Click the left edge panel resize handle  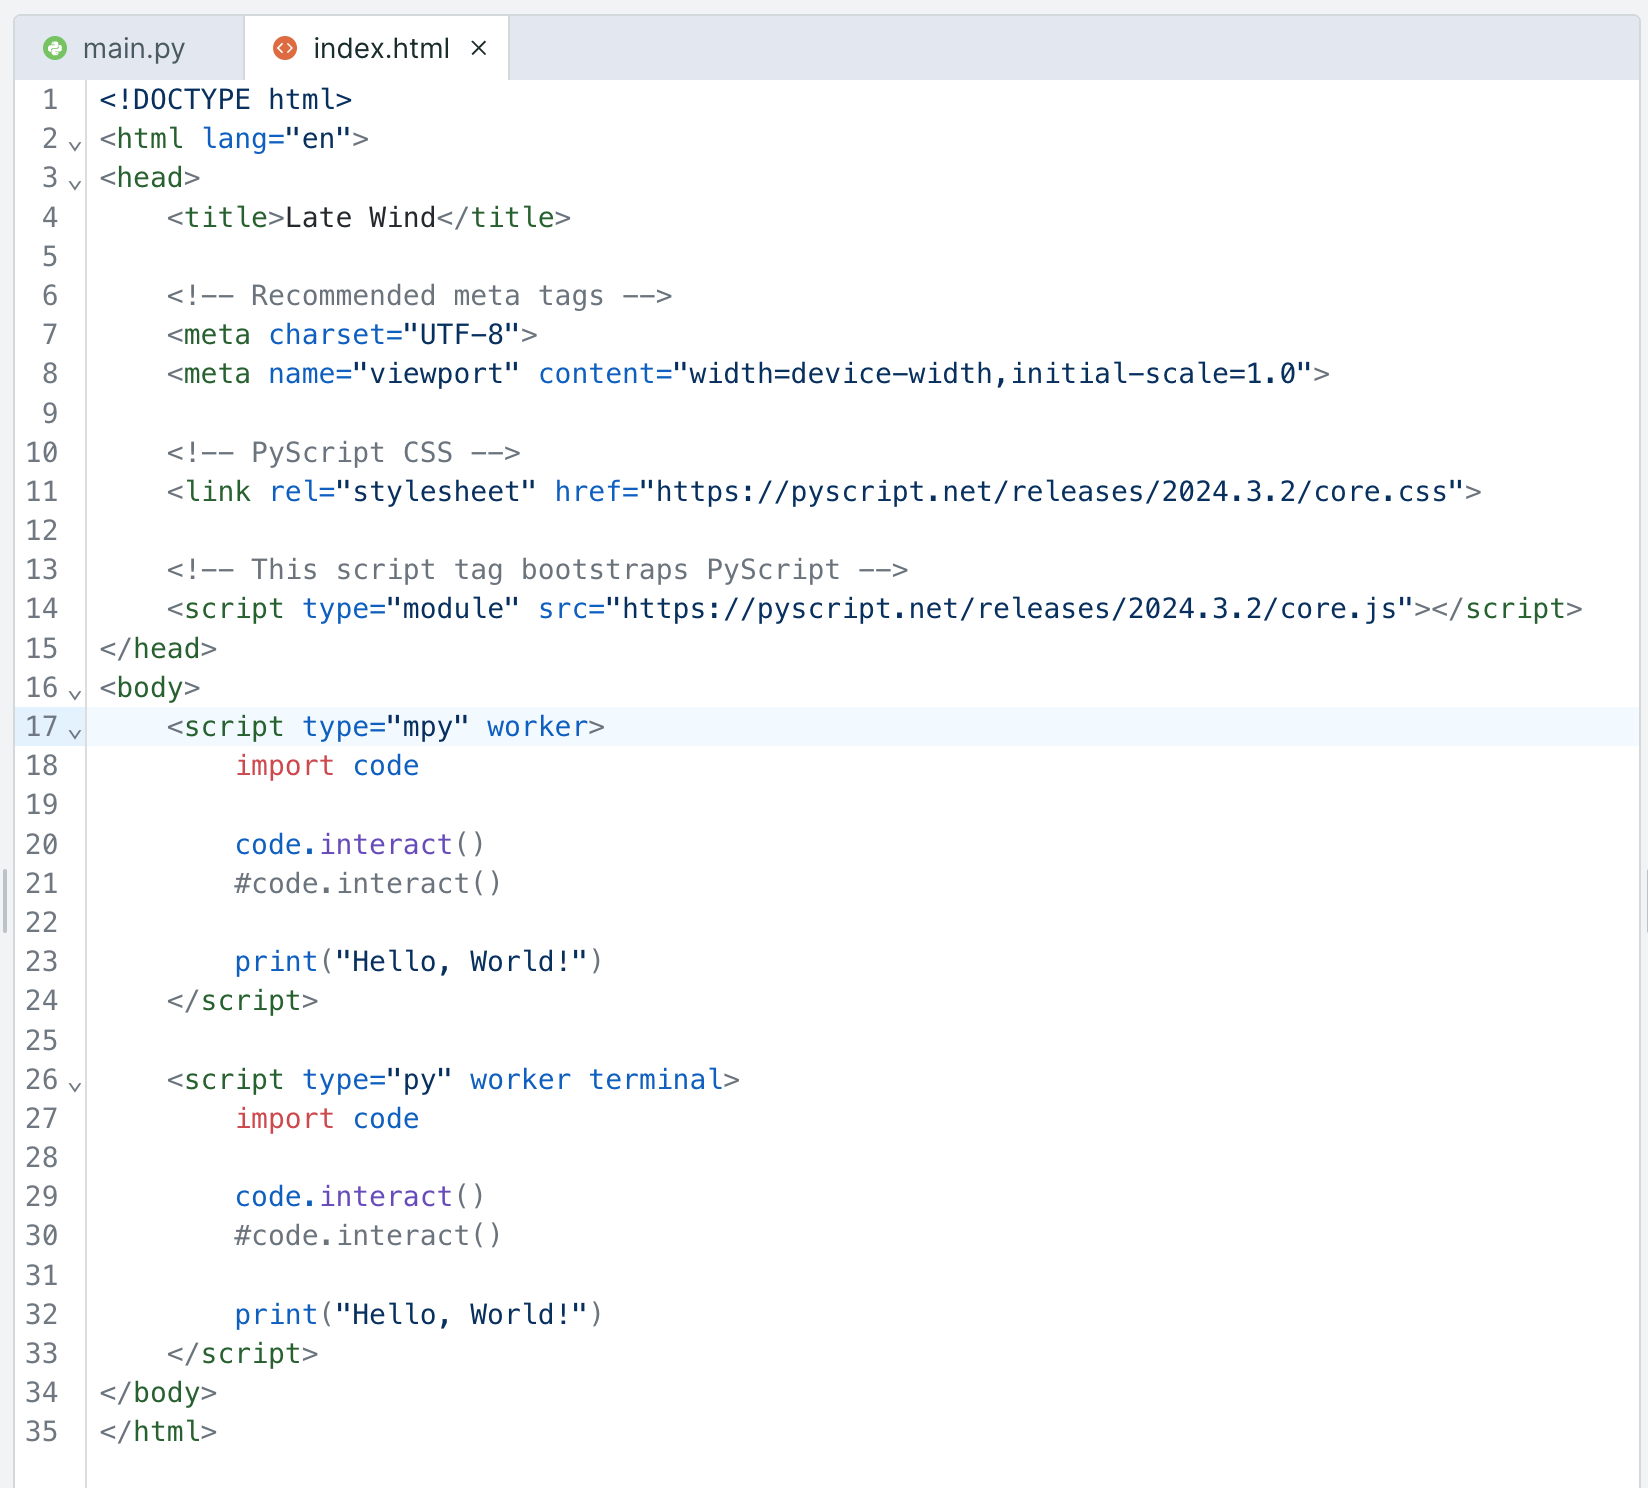5,900
